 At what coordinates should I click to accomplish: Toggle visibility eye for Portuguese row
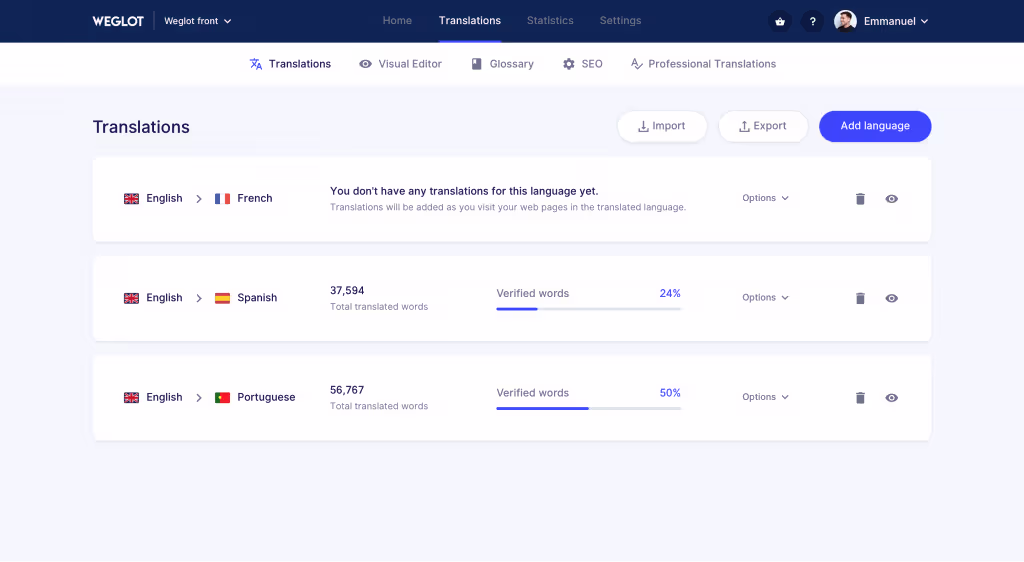(891, 398)
